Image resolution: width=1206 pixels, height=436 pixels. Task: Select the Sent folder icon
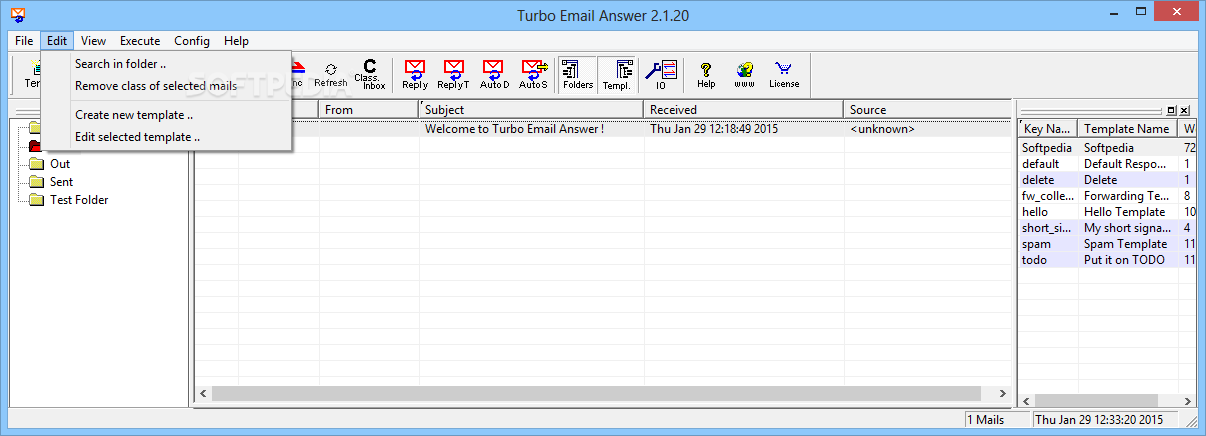click(x=37, y=182)
